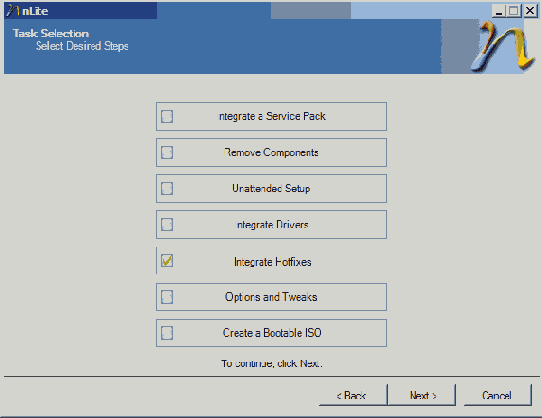This screenshot has width=542, height=418.
Task: Select the Integrate Drivers button
Action: (271, 224)
